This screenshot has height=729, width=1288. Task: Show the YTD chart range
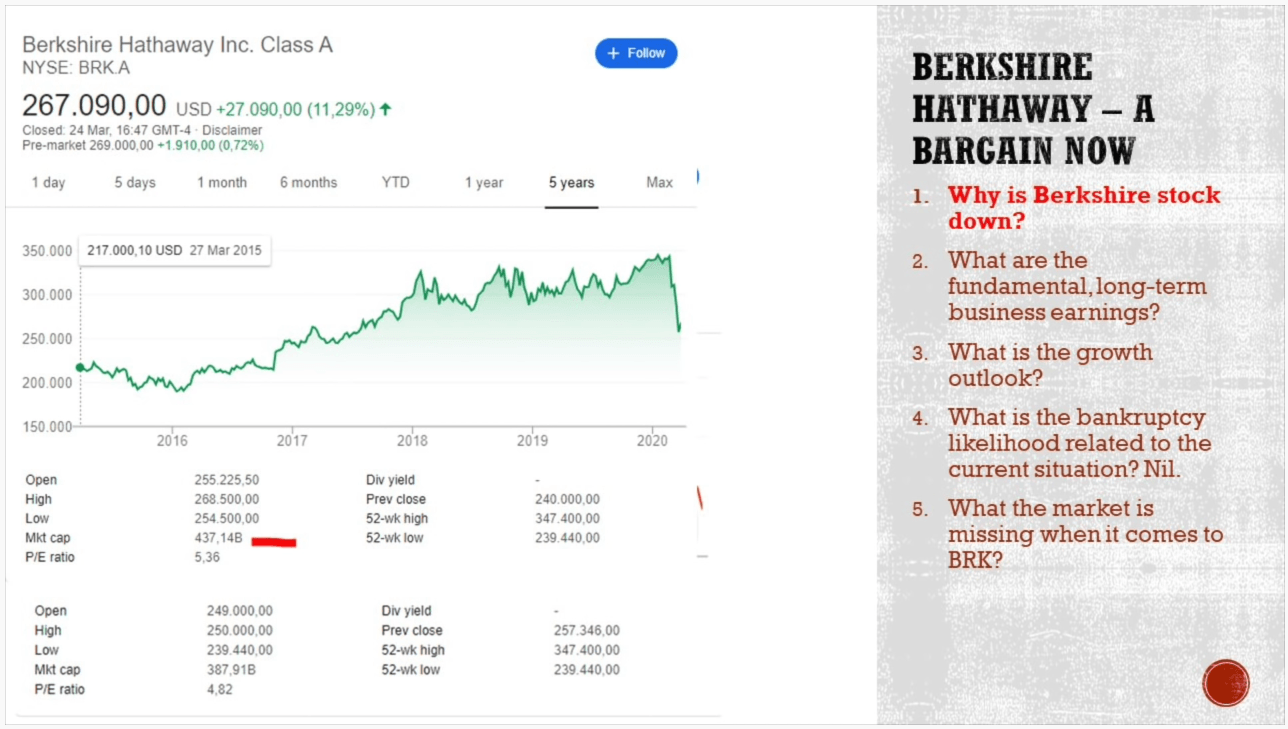[x=395, y=183]
